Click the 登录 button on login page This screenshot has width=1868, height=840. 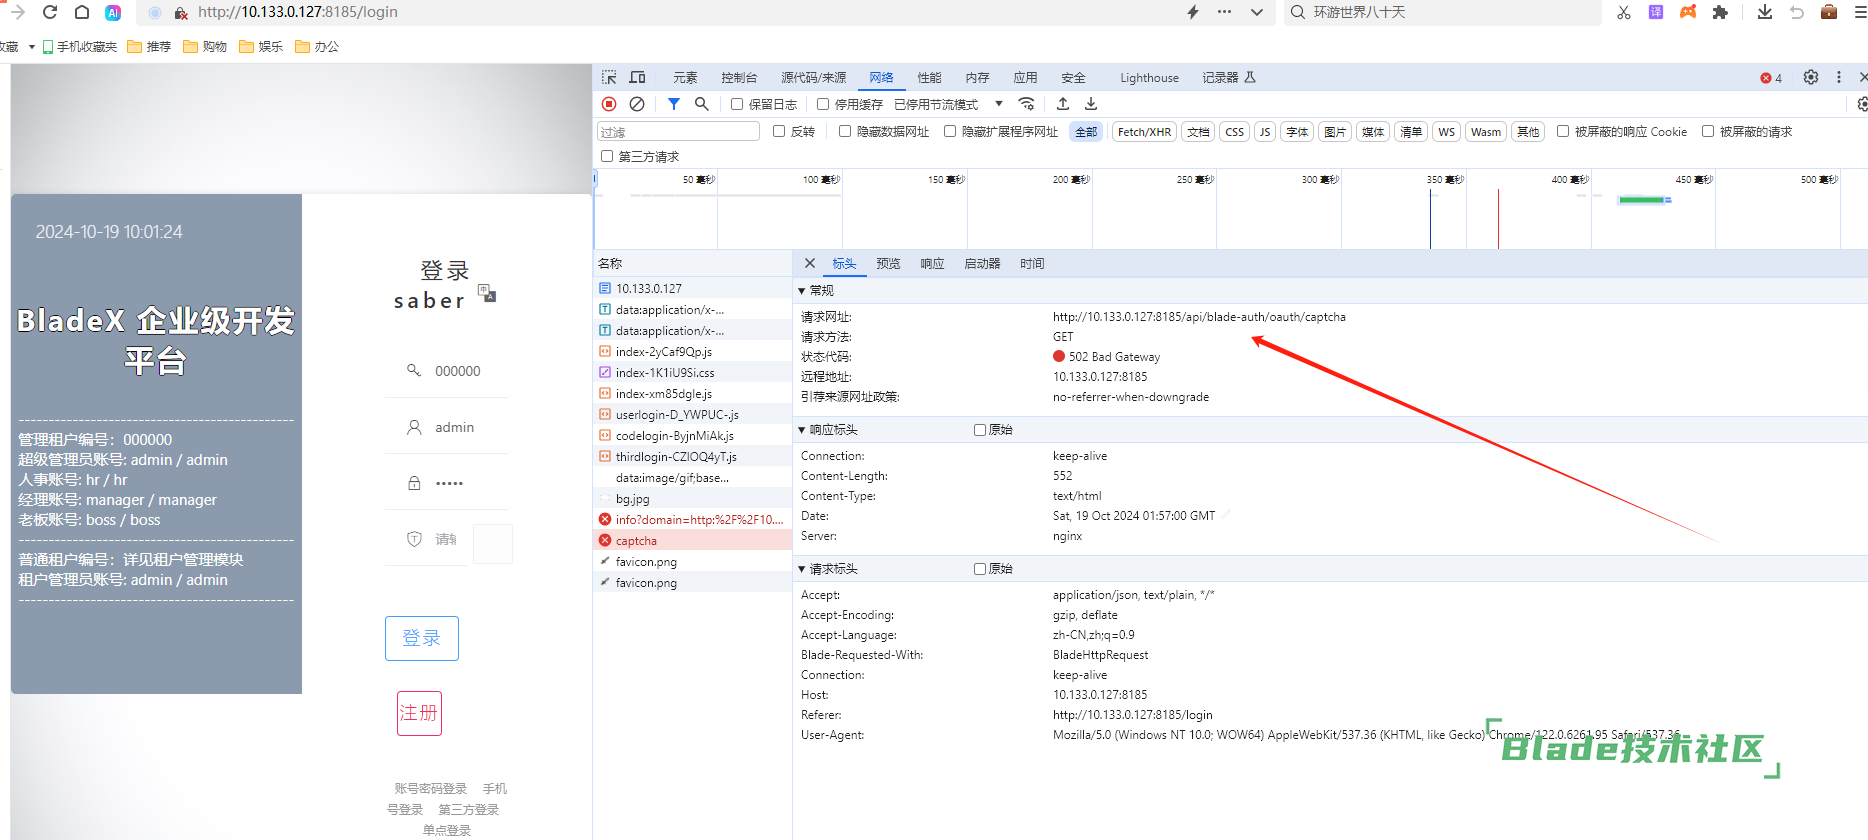(421, 638)
